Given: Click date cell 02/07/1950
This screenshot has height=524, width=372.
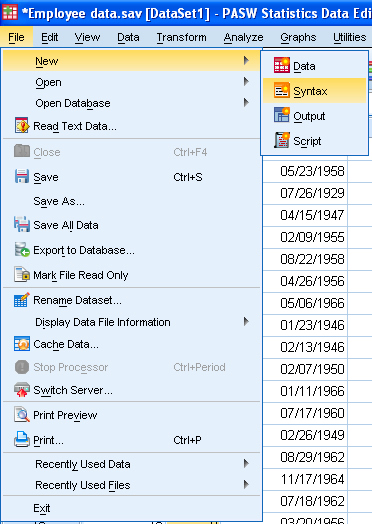Looking at the screenshot, I should click(x=305, y=369).
